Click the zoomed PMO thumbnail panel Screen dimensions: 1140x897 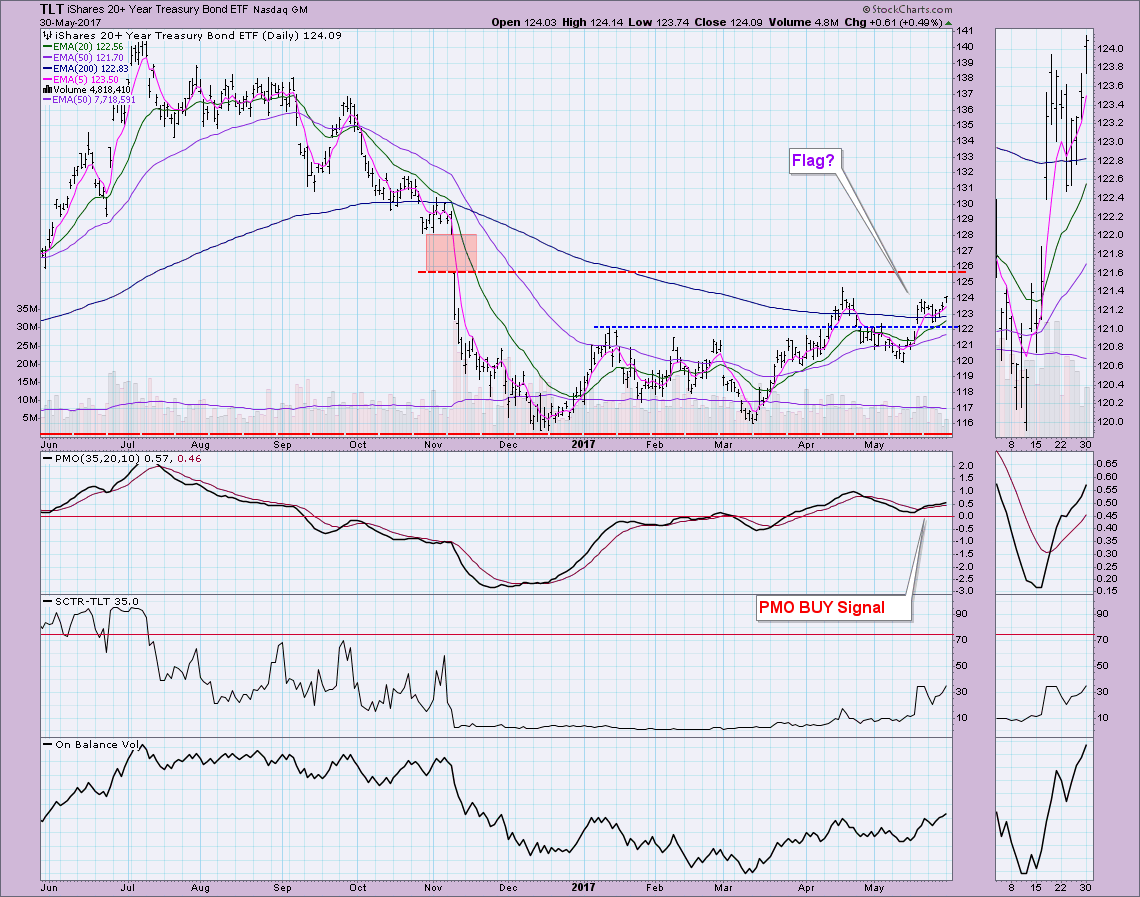1042,521
